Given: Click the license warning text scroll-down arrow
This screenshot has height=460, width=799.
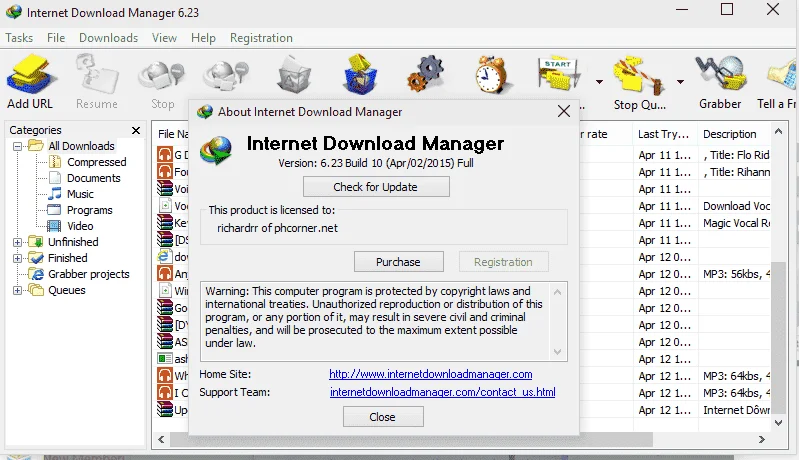Looking at the screenshot, I should pos(557,352).
